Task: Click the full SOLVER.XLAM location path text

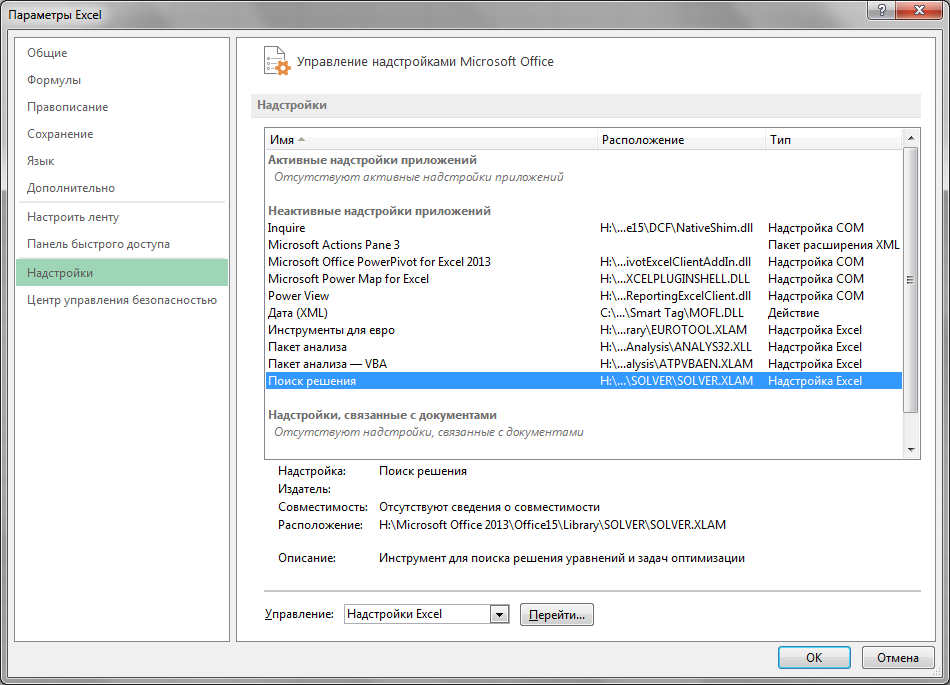Action: click(552, 525)
